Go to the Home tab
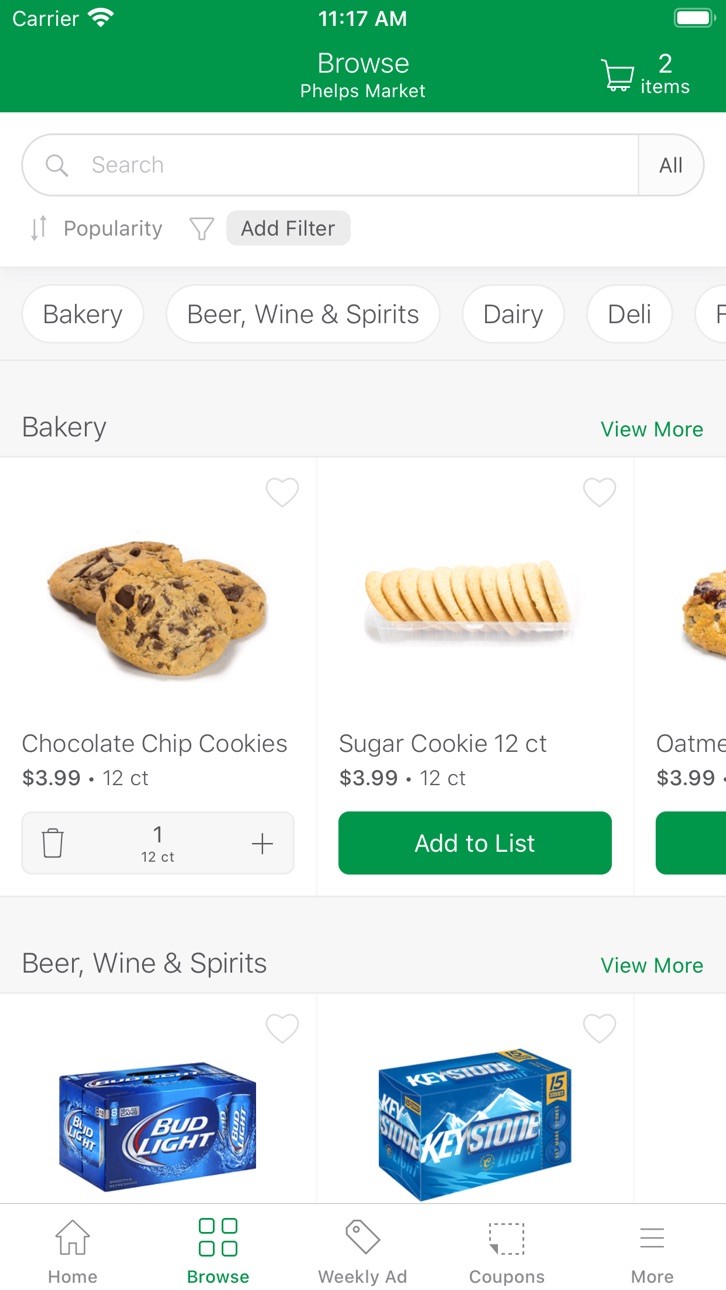 [x=73, y=1250]
